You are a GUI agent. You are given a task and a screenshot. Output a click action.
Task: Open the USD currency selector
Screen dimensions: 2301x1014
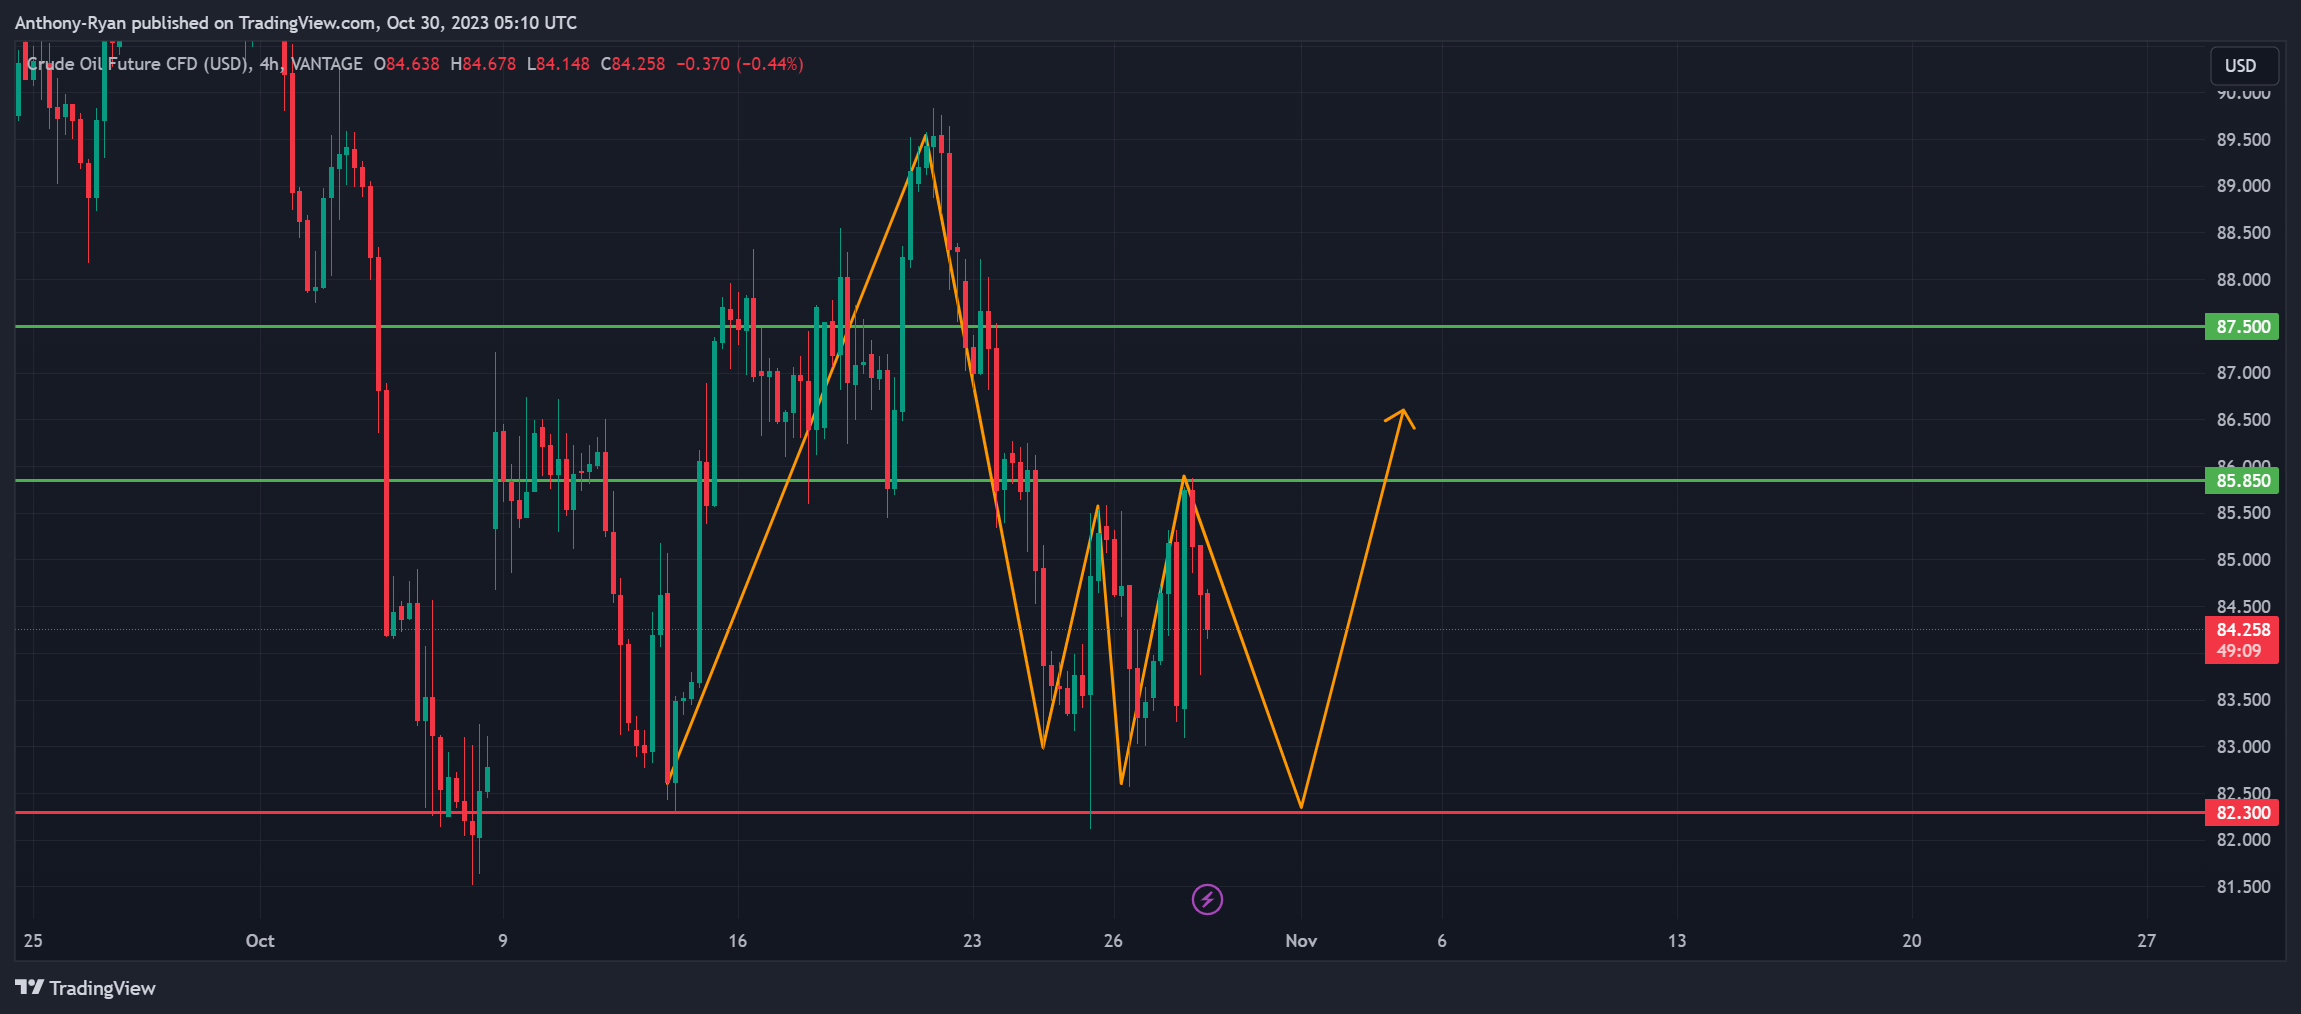pos(2244,65)
